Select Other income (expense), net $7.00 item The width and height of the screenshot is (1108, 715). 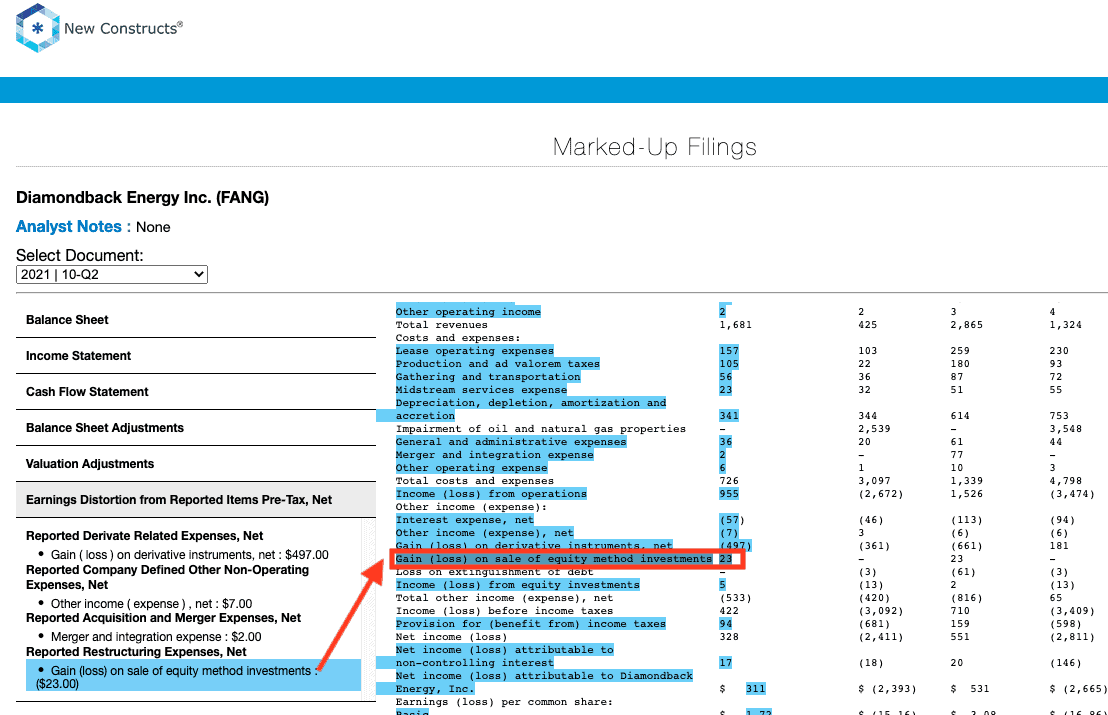(151, 604)
